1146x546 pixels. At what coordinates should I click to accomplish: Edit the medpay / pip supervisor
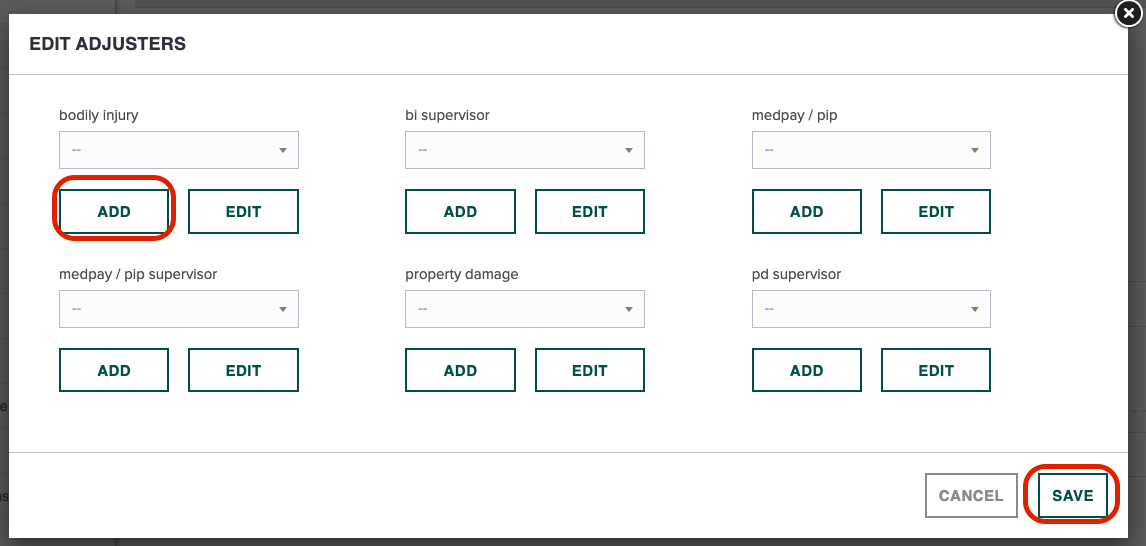(243, 370)
